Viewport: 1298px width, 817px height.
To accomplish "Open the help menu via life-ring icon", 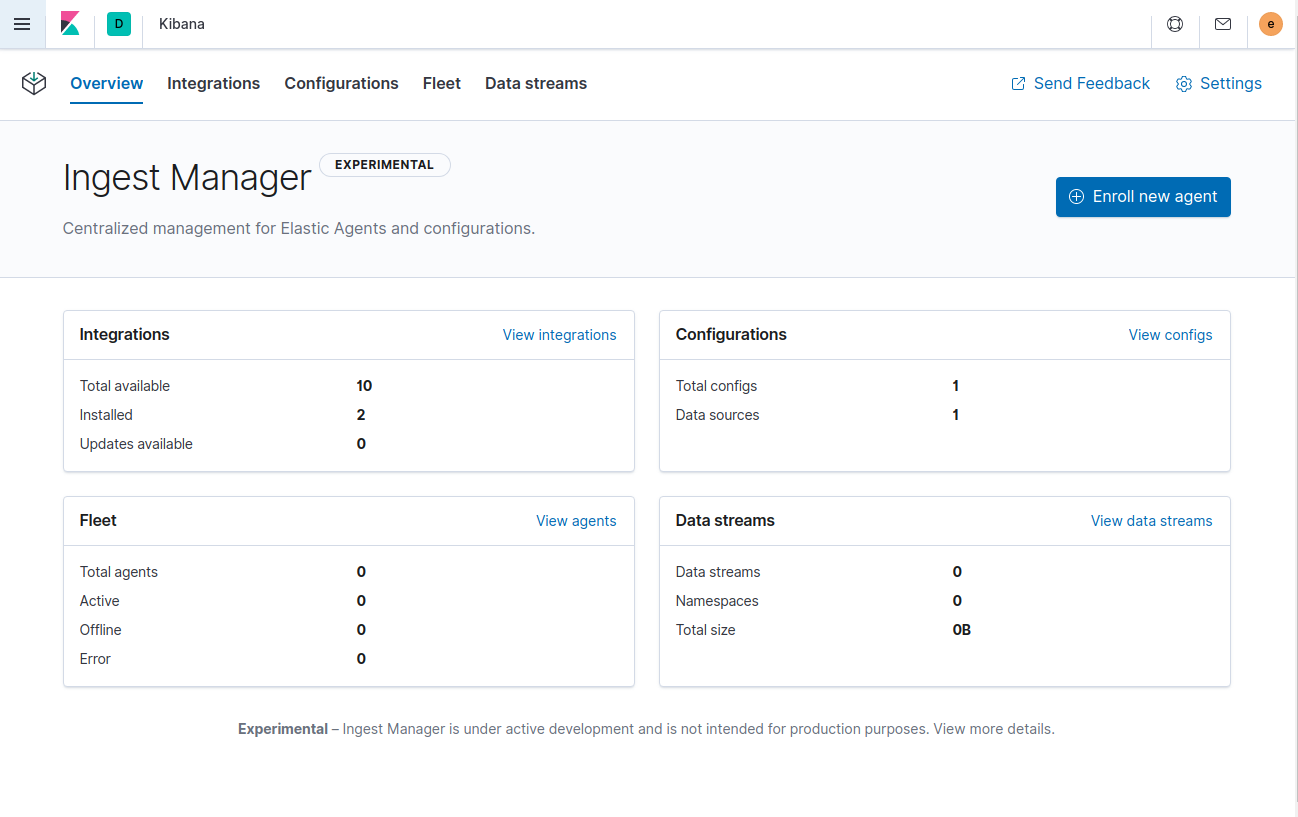I will click(1174, 23).
